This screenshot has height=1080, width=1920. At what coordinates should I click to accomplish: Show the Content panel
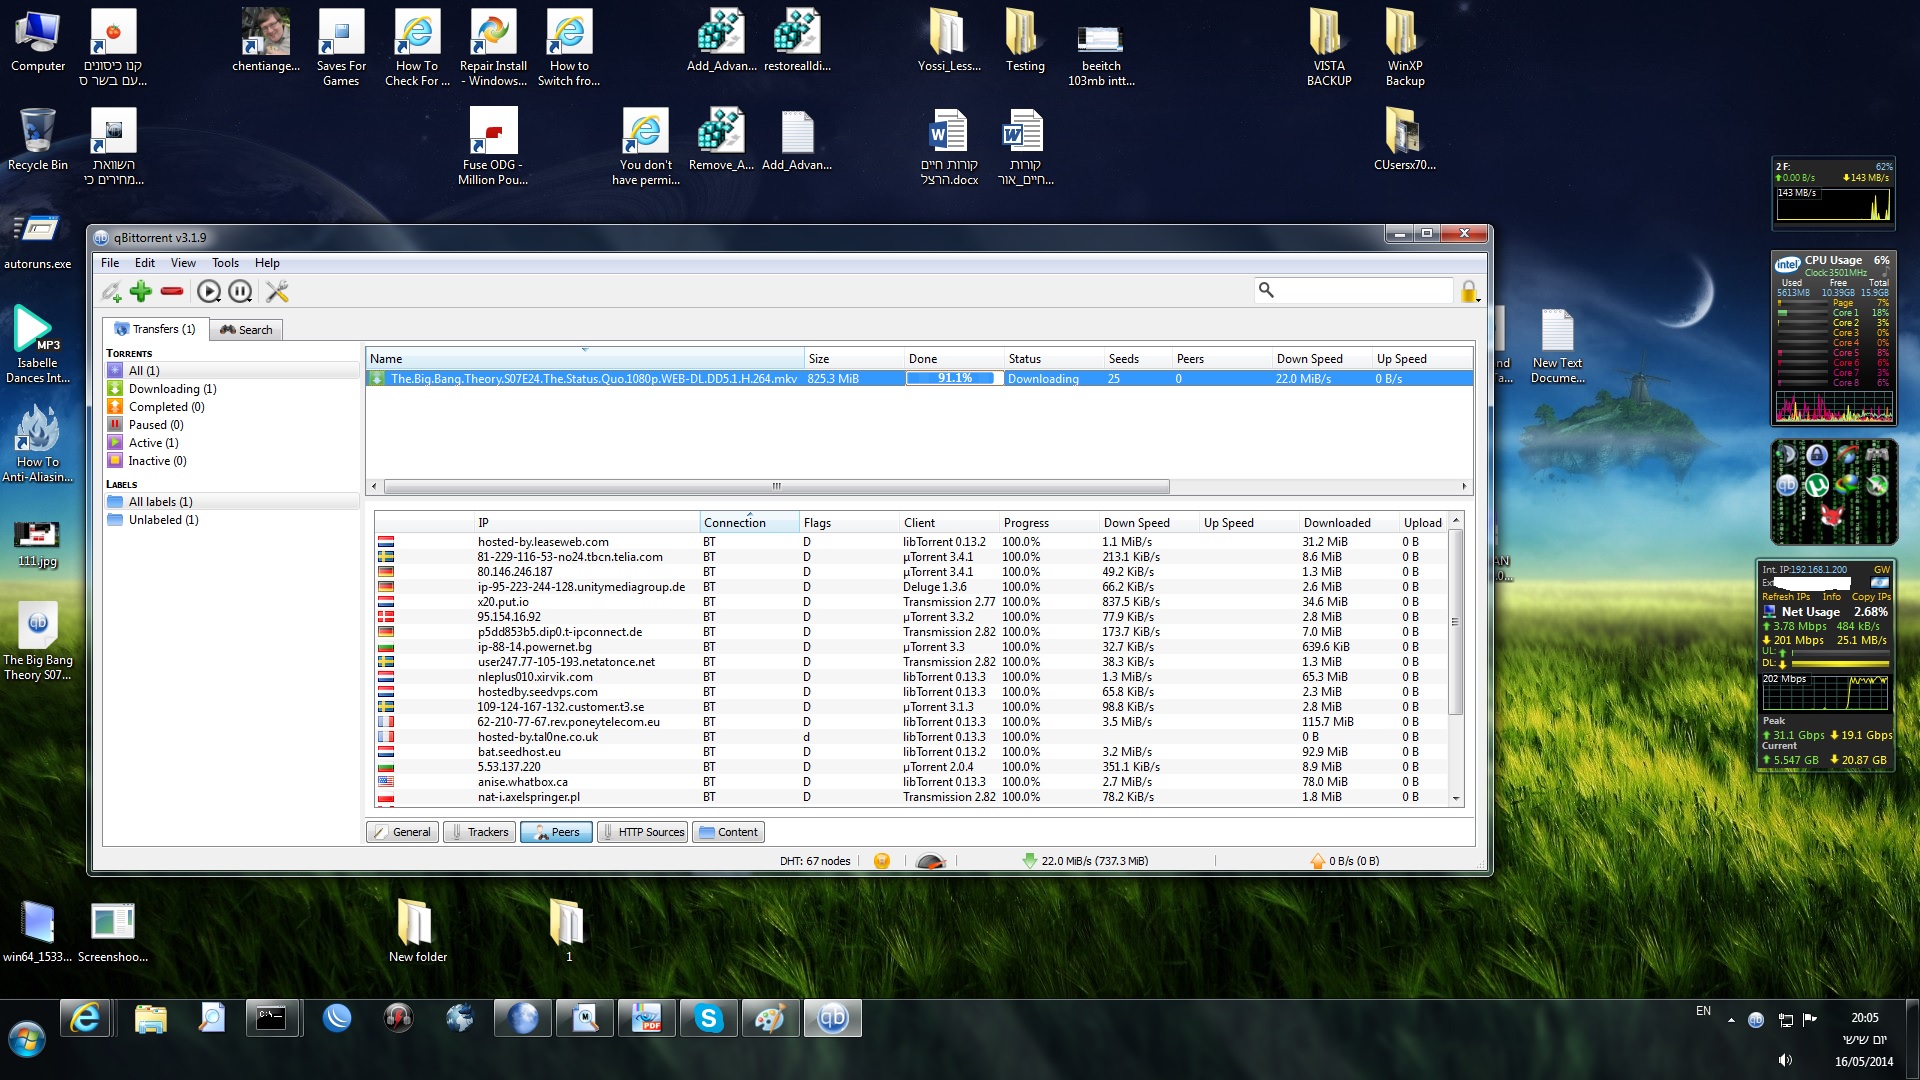728,832
